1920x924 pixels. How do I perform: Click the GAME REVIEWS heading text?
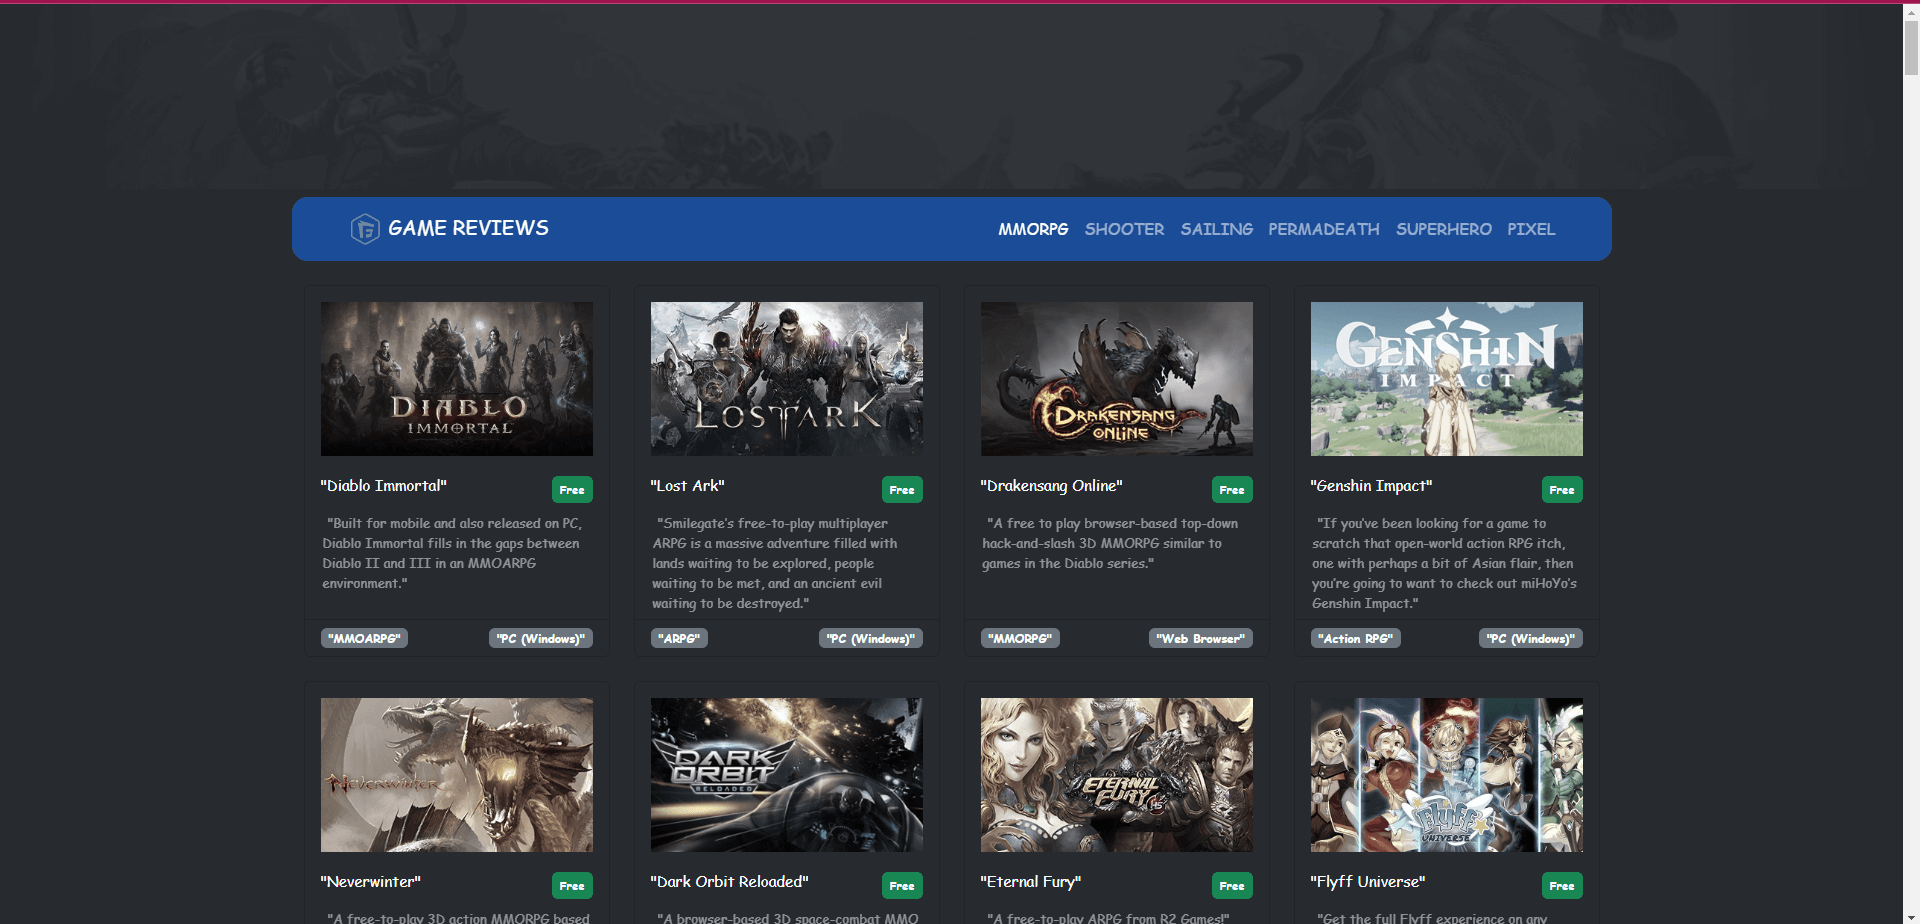tap(468, 228)
